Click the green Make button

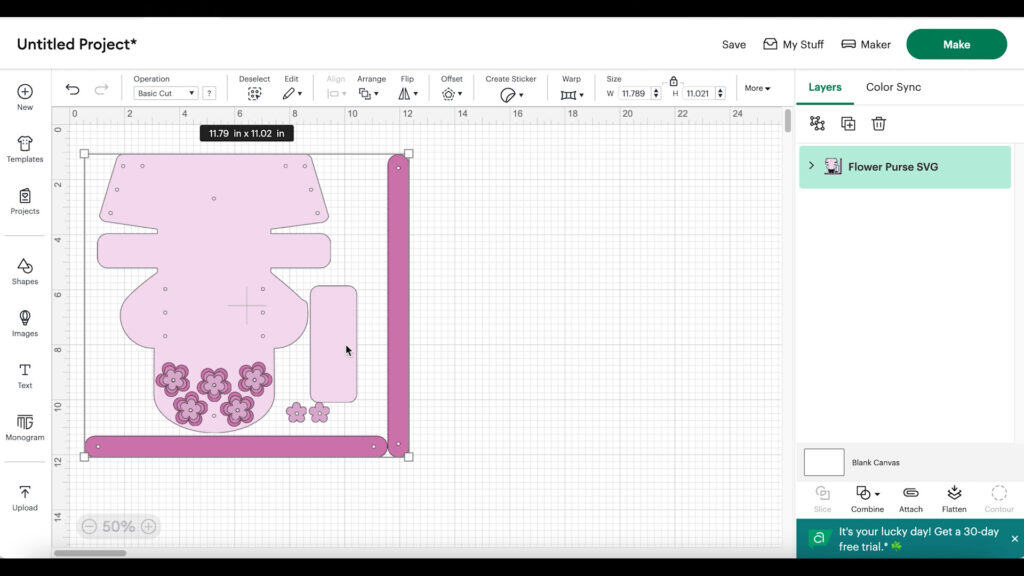[x=956, y=44]
